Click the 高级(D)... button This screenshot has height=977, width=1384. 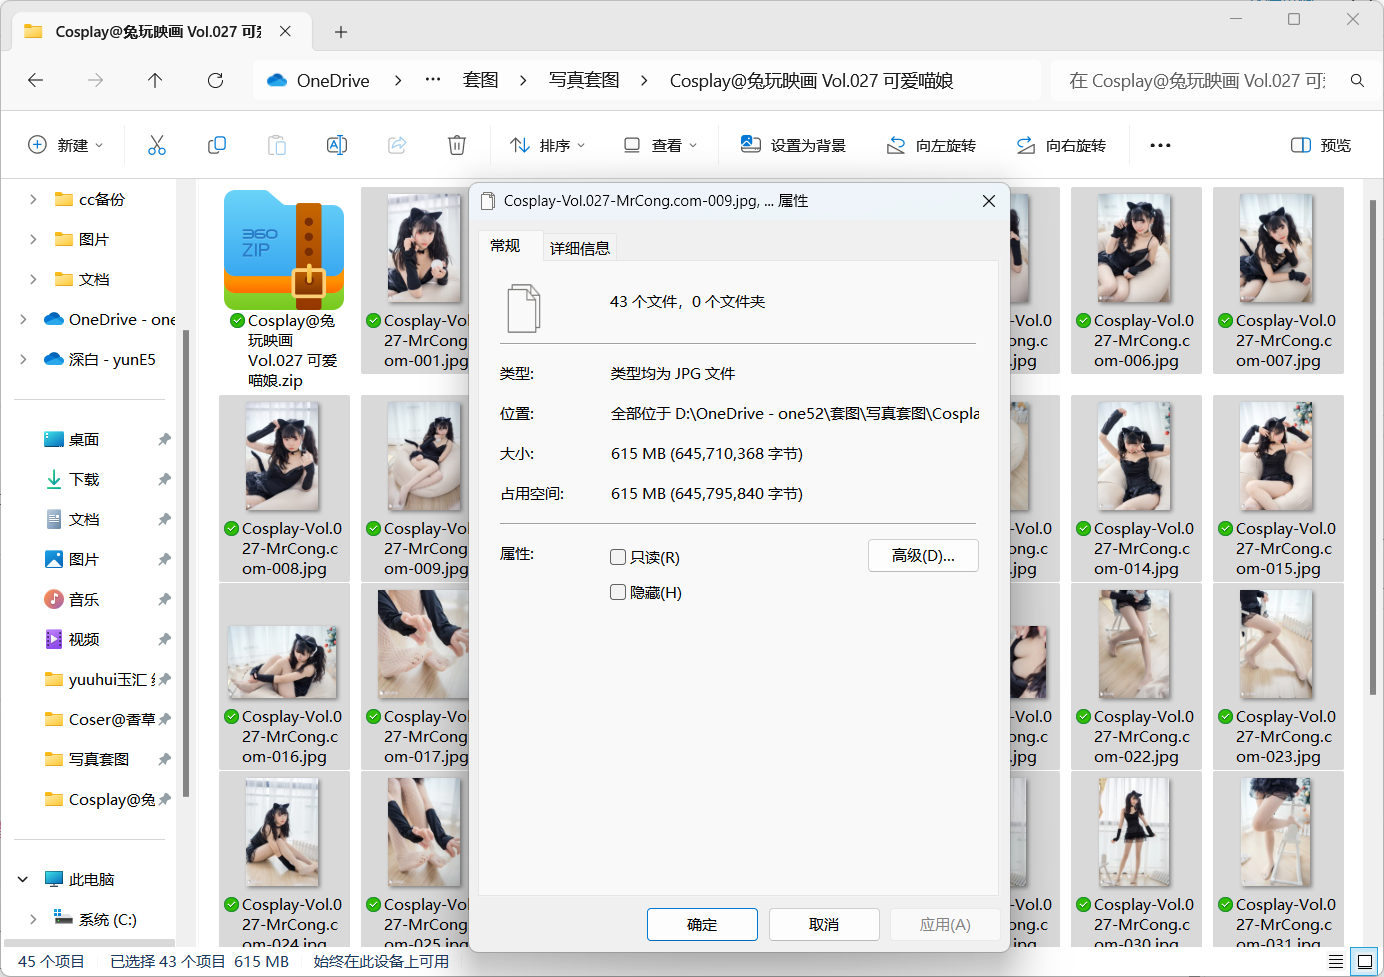923,555
